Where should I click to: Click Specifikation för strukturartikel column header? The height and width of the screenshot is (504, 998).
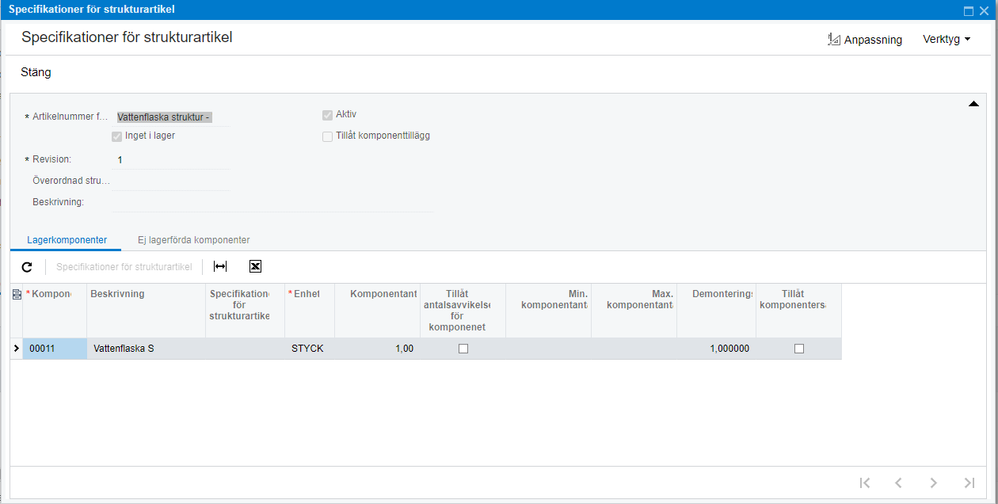coord(245,311)
